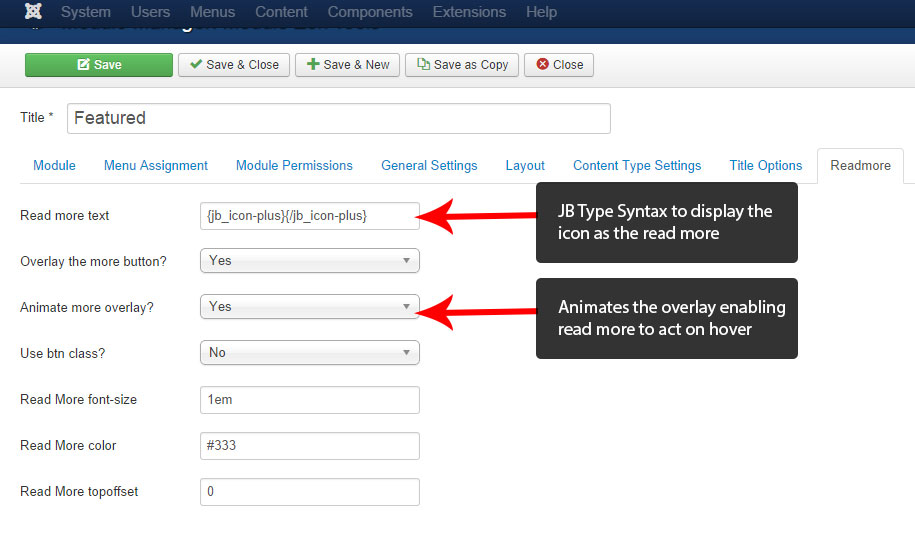Switch to the Module Permissions tab
915x543 pixels.
(294, 166)
